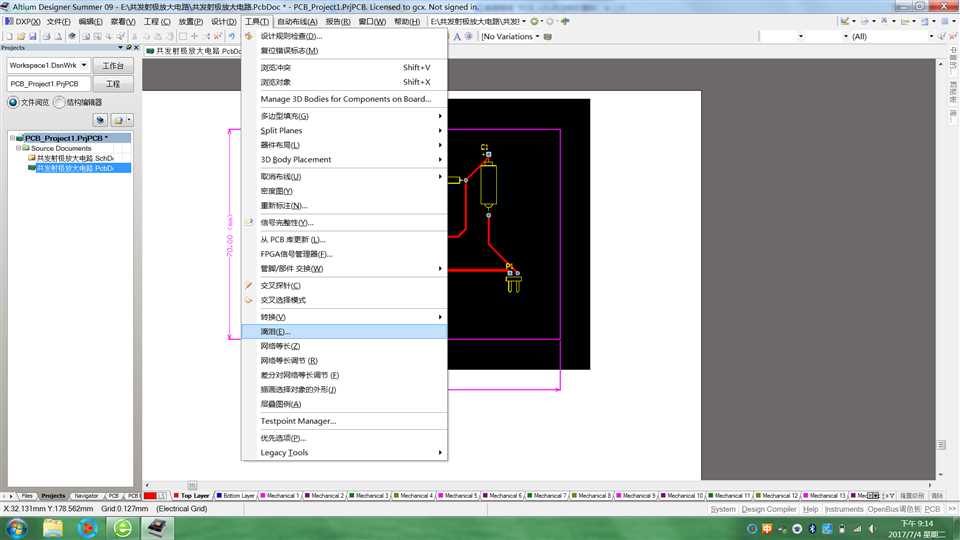Open Windows Explorer from the taskbar

[x=53, y=528]
